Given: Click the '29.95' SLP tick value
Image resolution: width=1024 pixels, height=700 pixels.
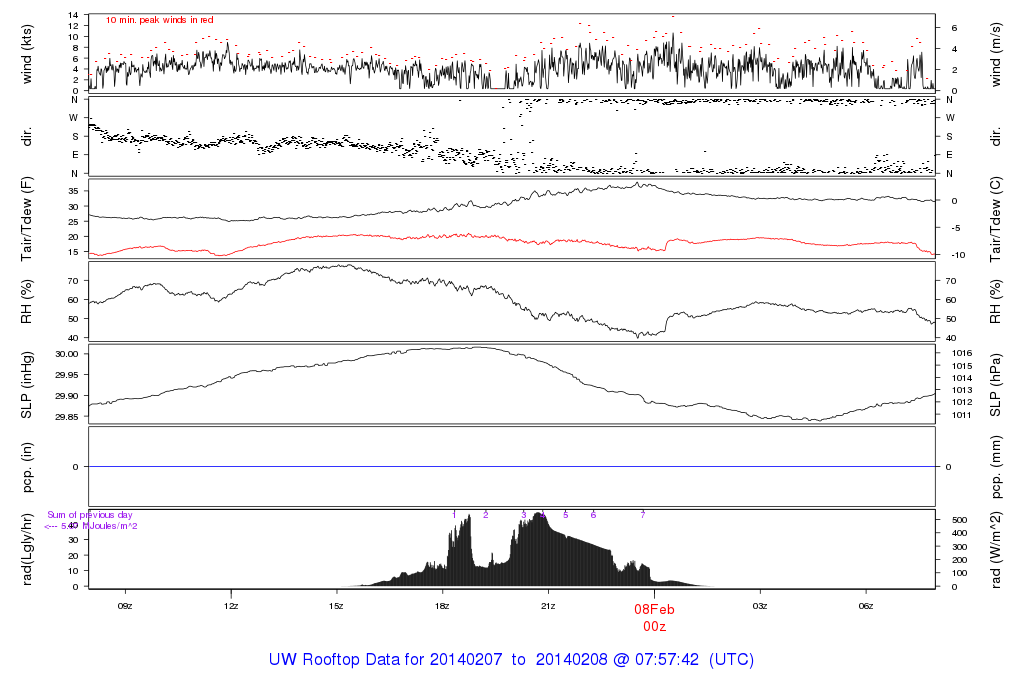Looking at the screenshot, I should click(67, 375).
